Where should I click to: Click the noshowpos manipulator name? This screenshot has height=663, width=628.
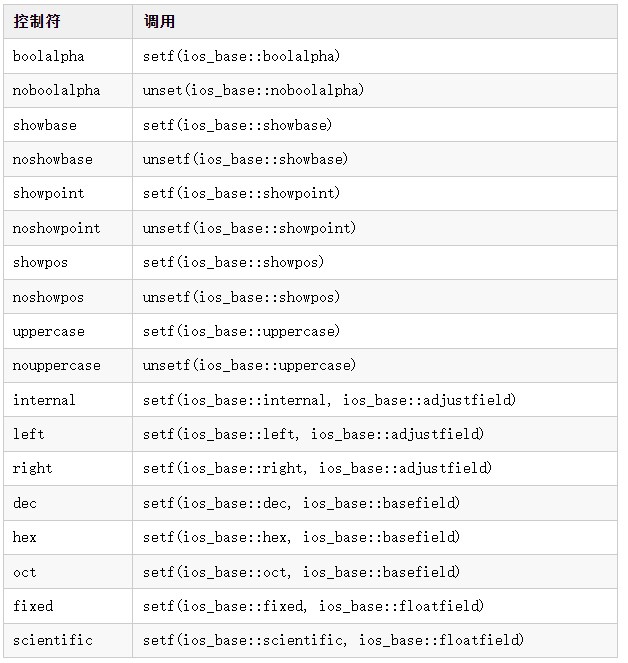[49, 297]
